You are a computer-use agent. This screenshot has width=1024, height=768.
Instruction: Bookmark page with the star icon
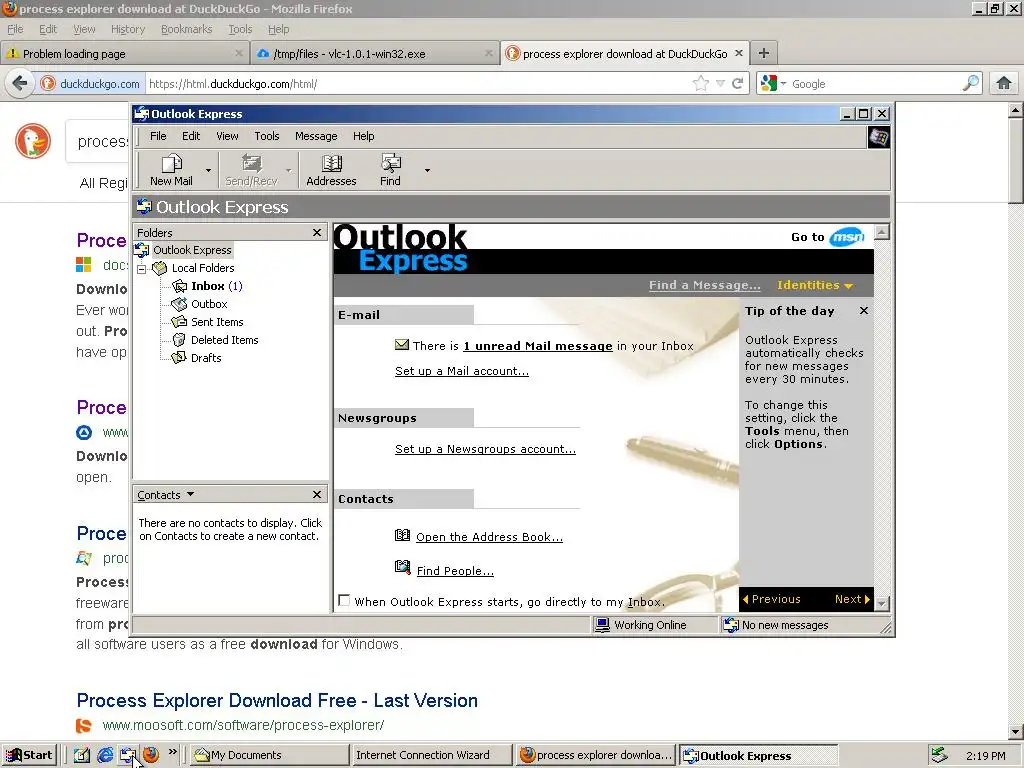(700, 84)
